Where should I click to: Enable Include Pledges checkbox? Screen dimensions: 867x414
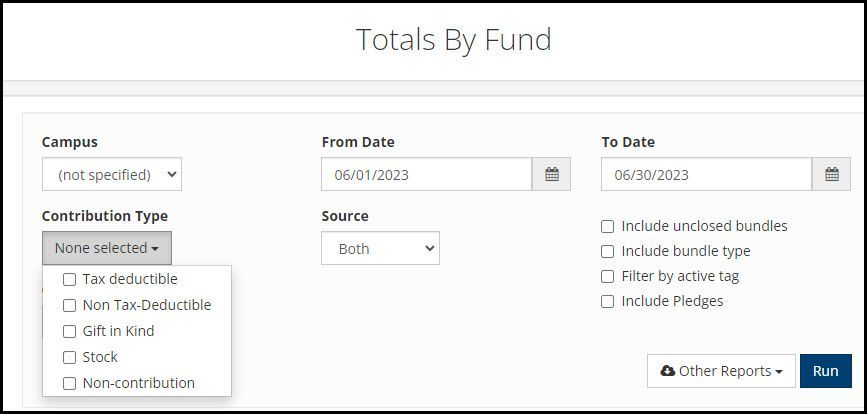(x=608, y=302)
